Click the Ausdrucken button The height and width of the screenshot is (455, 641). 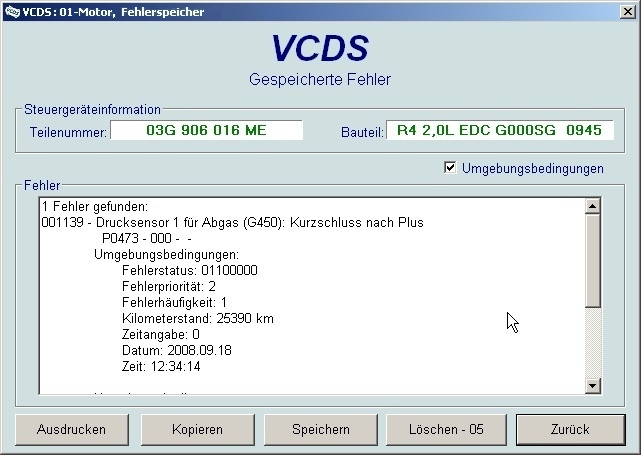(x=72, y=429)
